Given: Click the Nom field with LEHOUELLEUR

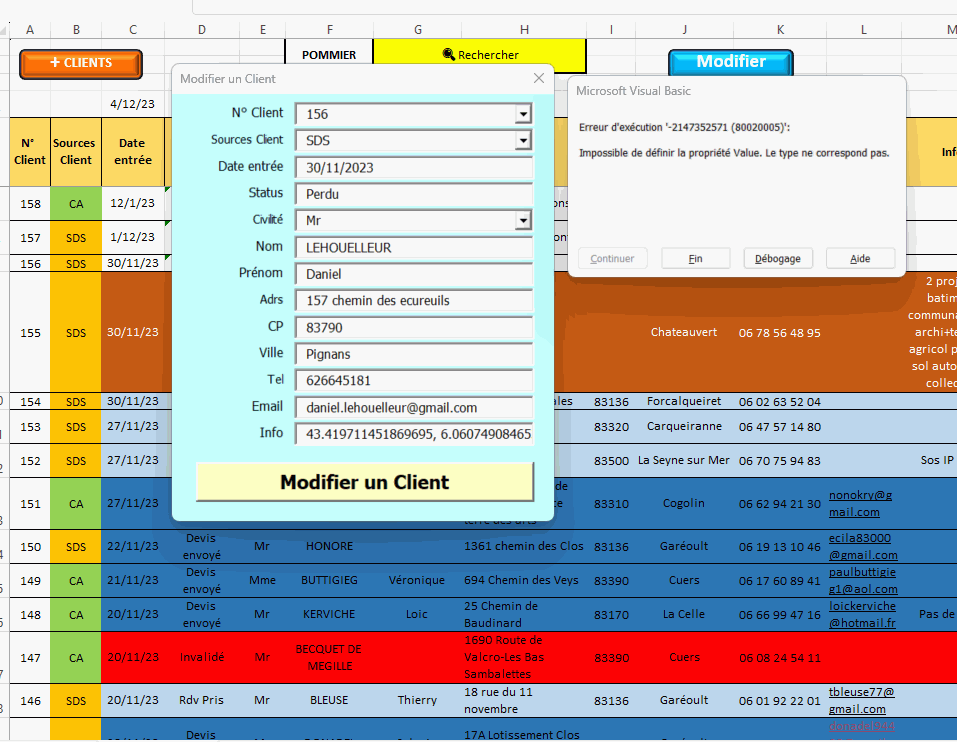Looking at the screenshot, I should pyautogui.click(x=414, y=247).
